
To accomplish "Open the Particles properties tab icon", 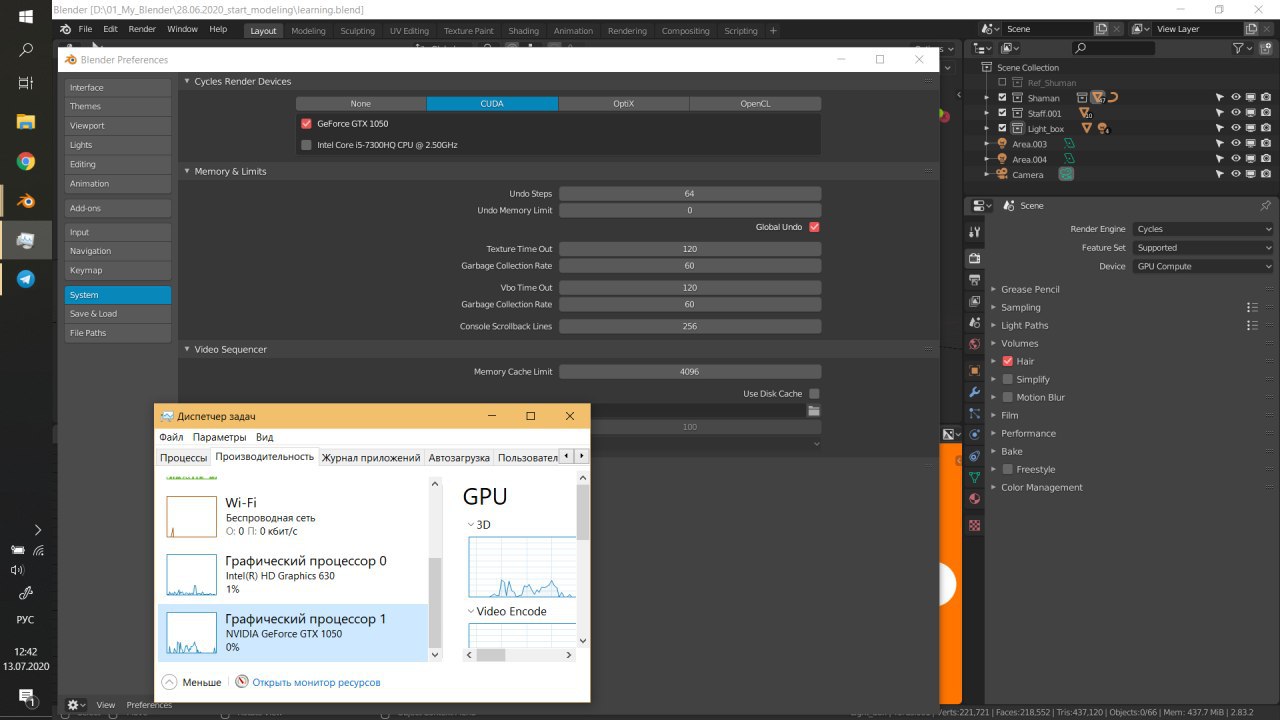I will 975,413.
